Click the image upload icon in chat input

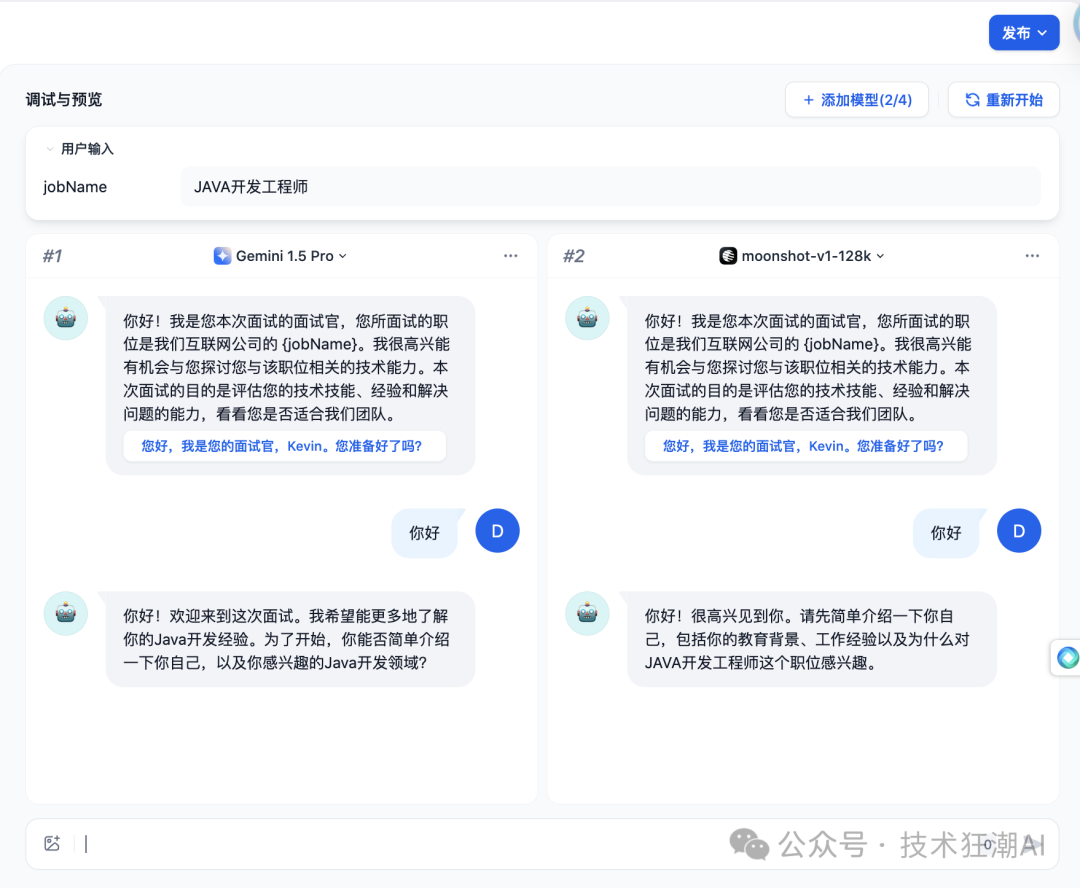[52, 843]
